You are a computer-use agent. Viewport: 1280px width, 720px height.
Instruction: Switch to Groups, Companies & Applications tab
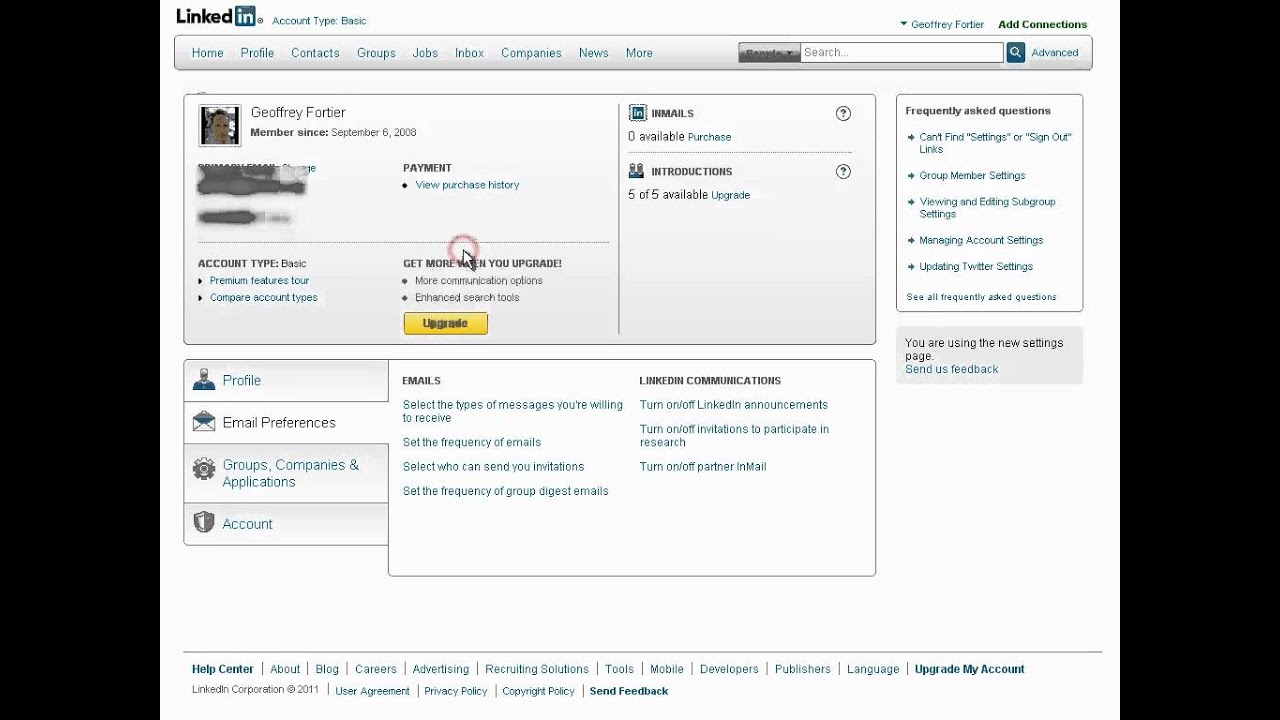click(286, 473)
